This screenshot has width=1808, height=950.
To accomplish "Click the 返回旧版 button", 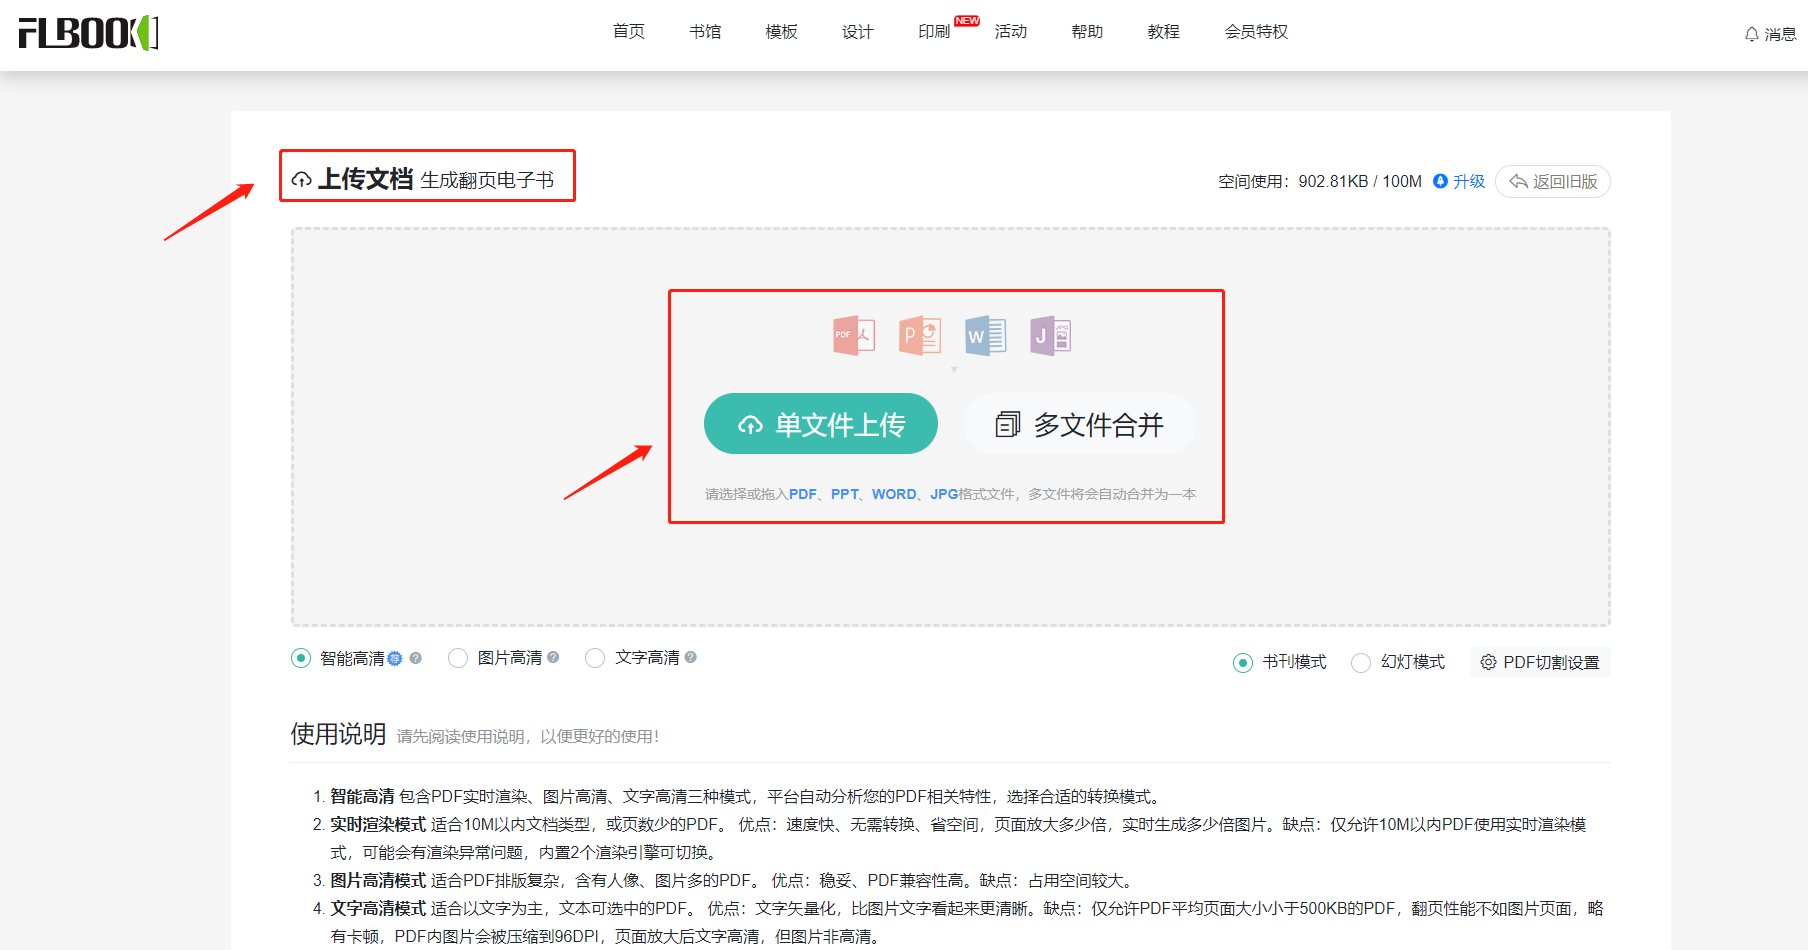I will [1553, 181].
